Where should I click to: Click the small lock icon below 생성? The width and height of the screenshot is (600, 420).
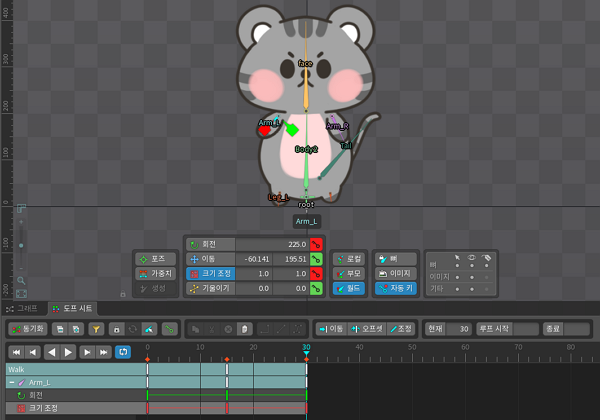123,294
